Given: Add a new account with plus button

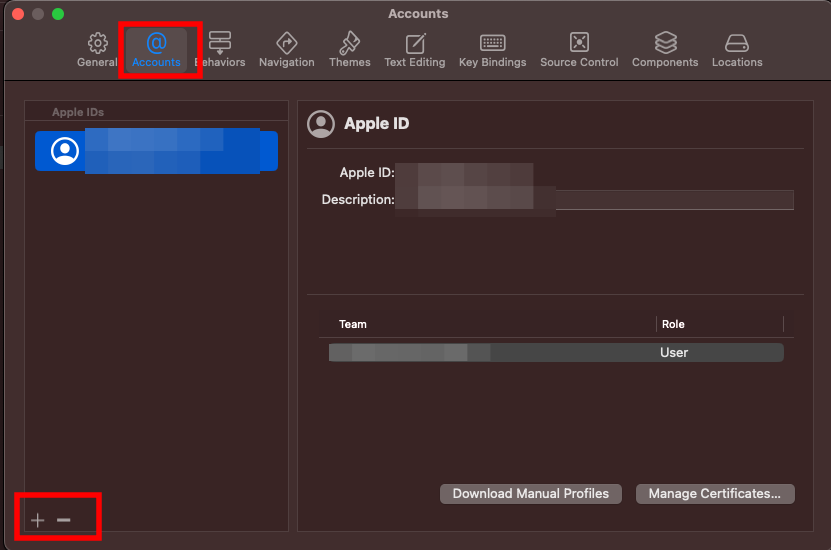Looking at the screenshot, I should tap(38, 520).
